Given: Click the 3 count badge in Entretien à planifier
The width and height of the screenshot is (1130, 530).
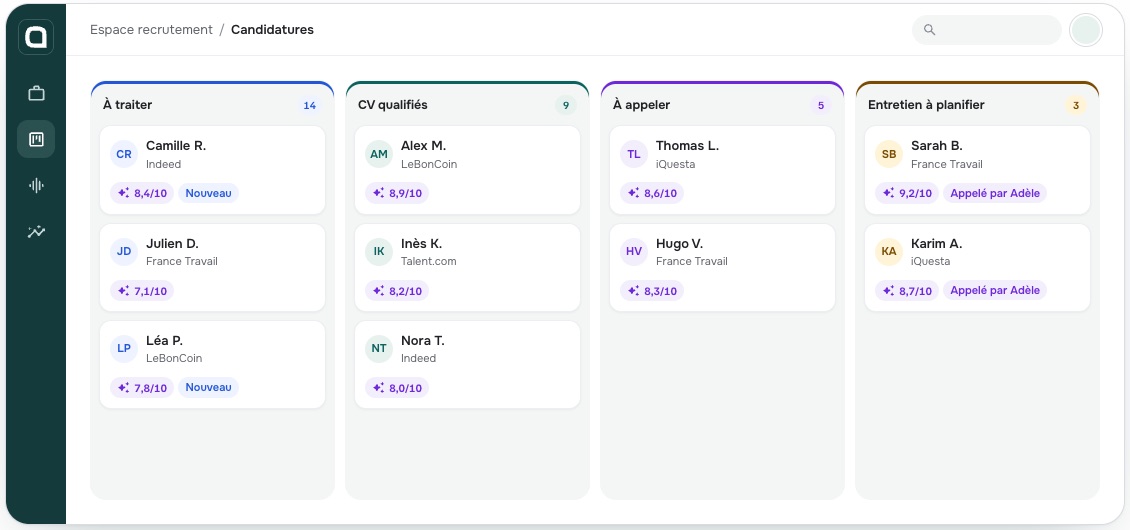Looking at the screenshot, I should point(1076,105).
